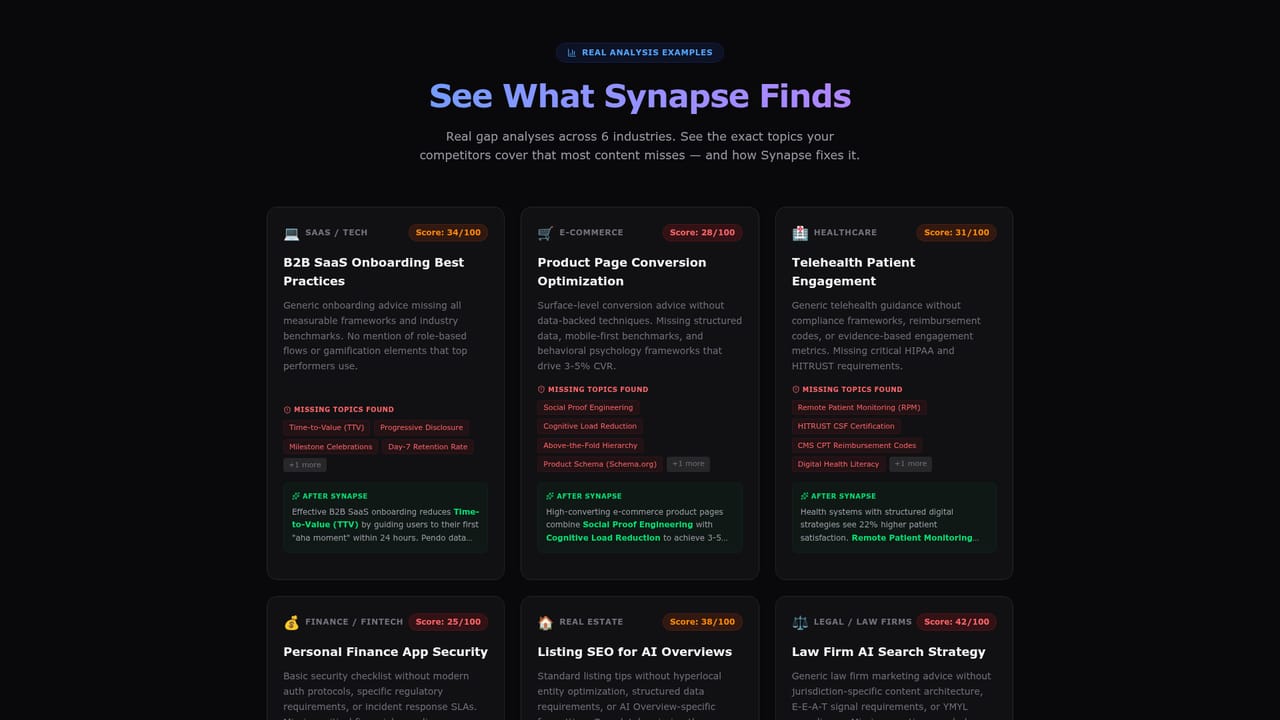Select the 'Social Proof Engineering' topic tag
1280x720 pixels.
588,408
